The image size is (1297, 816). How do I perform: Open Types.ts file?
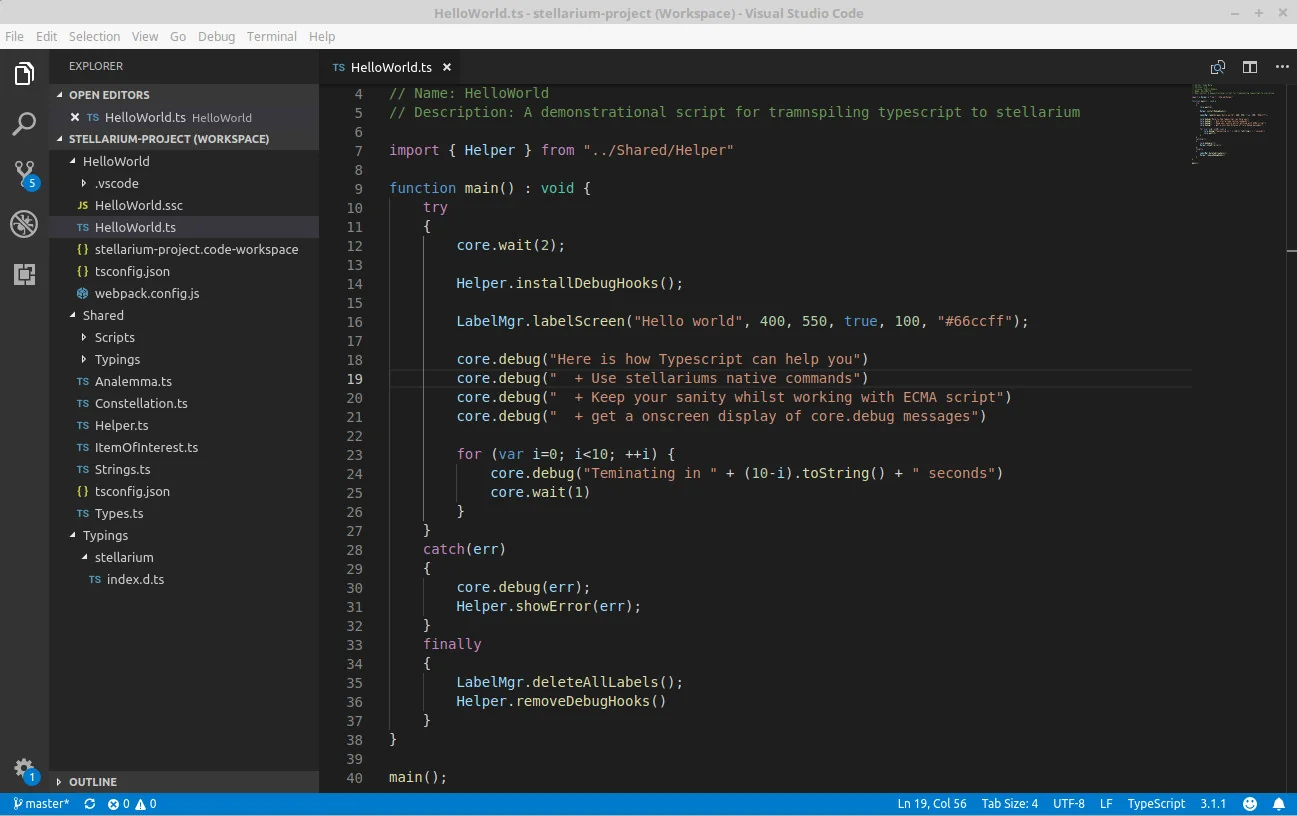coord(184,513)
